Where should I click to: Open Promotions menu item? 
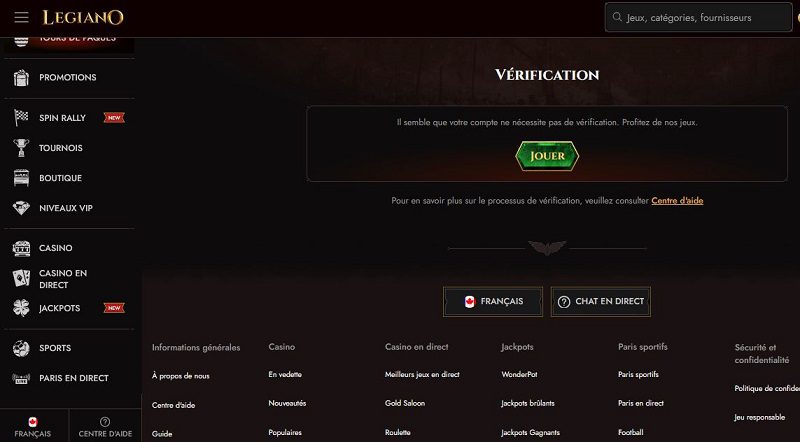point(69,78)
